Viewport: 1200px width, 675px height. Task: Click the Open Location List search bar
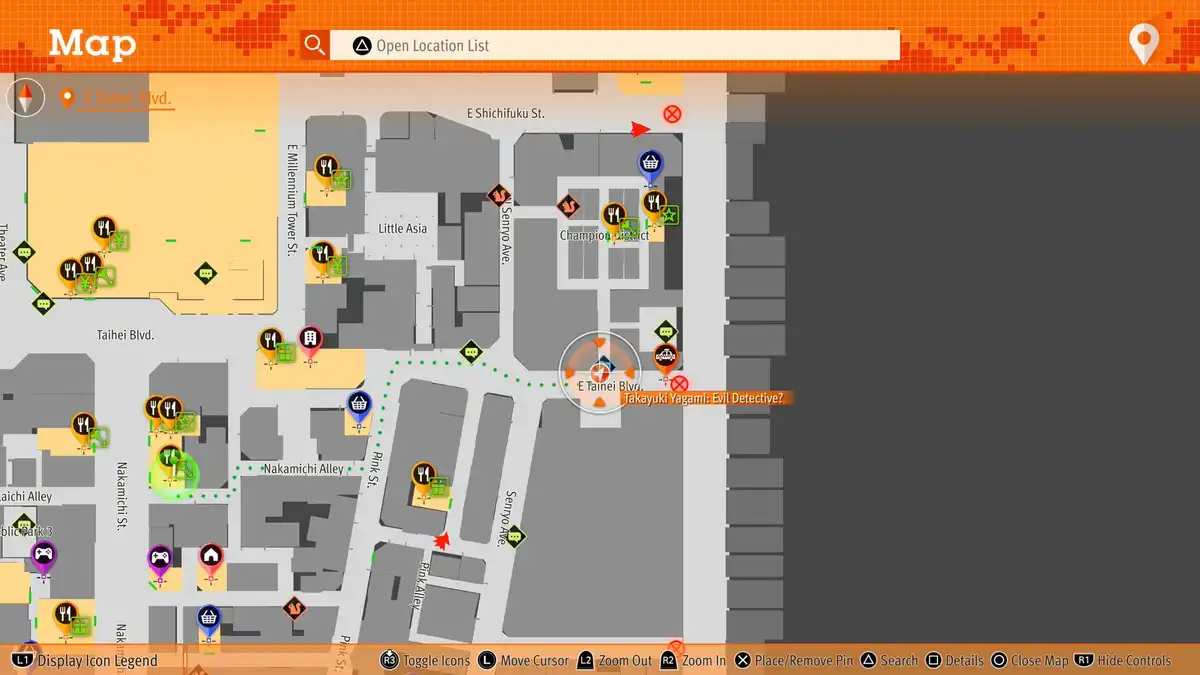click(615, 45)
